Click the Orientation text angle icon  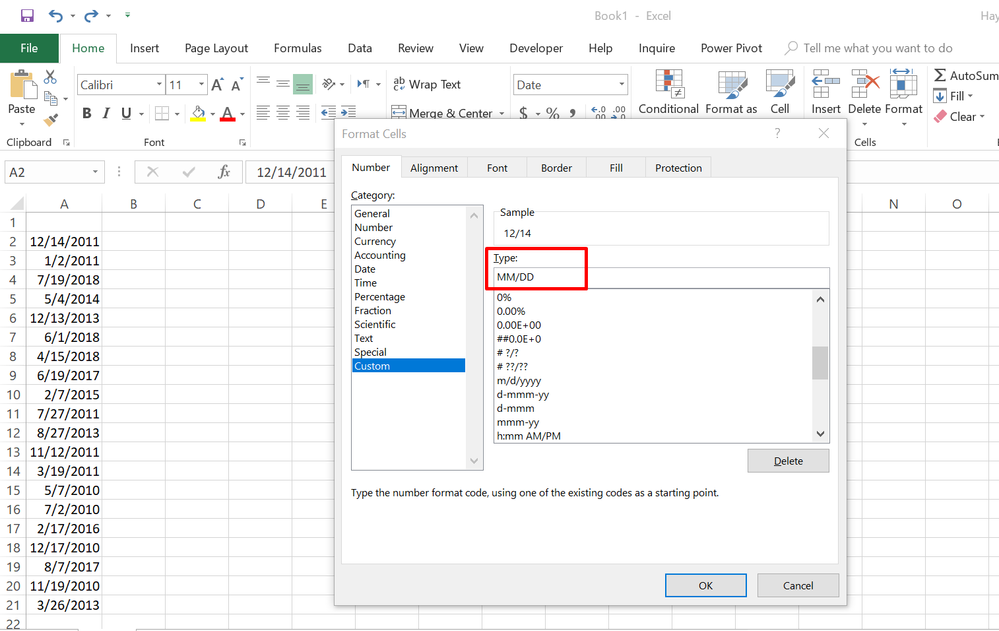point(329,83)
